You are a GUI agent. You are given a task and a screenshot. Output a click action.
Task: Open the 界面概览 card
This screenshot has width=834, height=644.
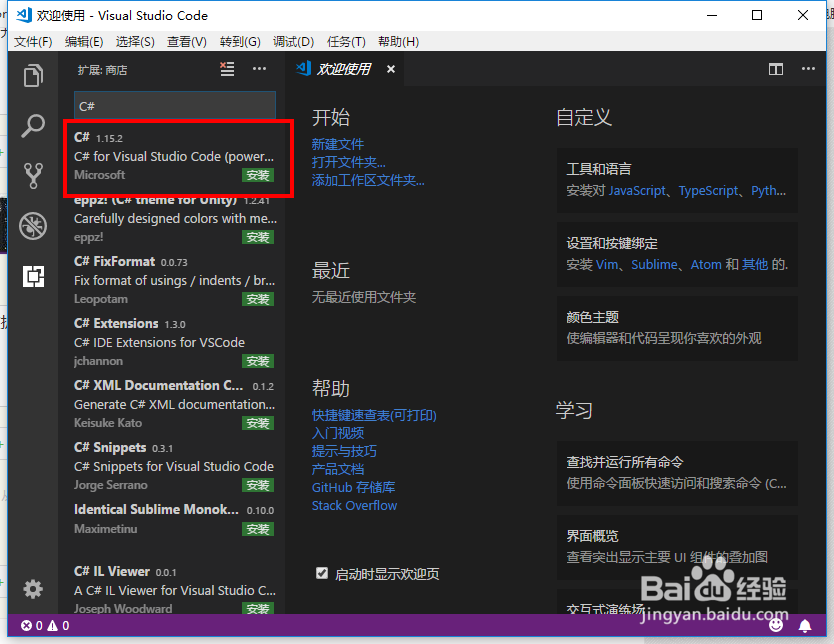(677, 547)
